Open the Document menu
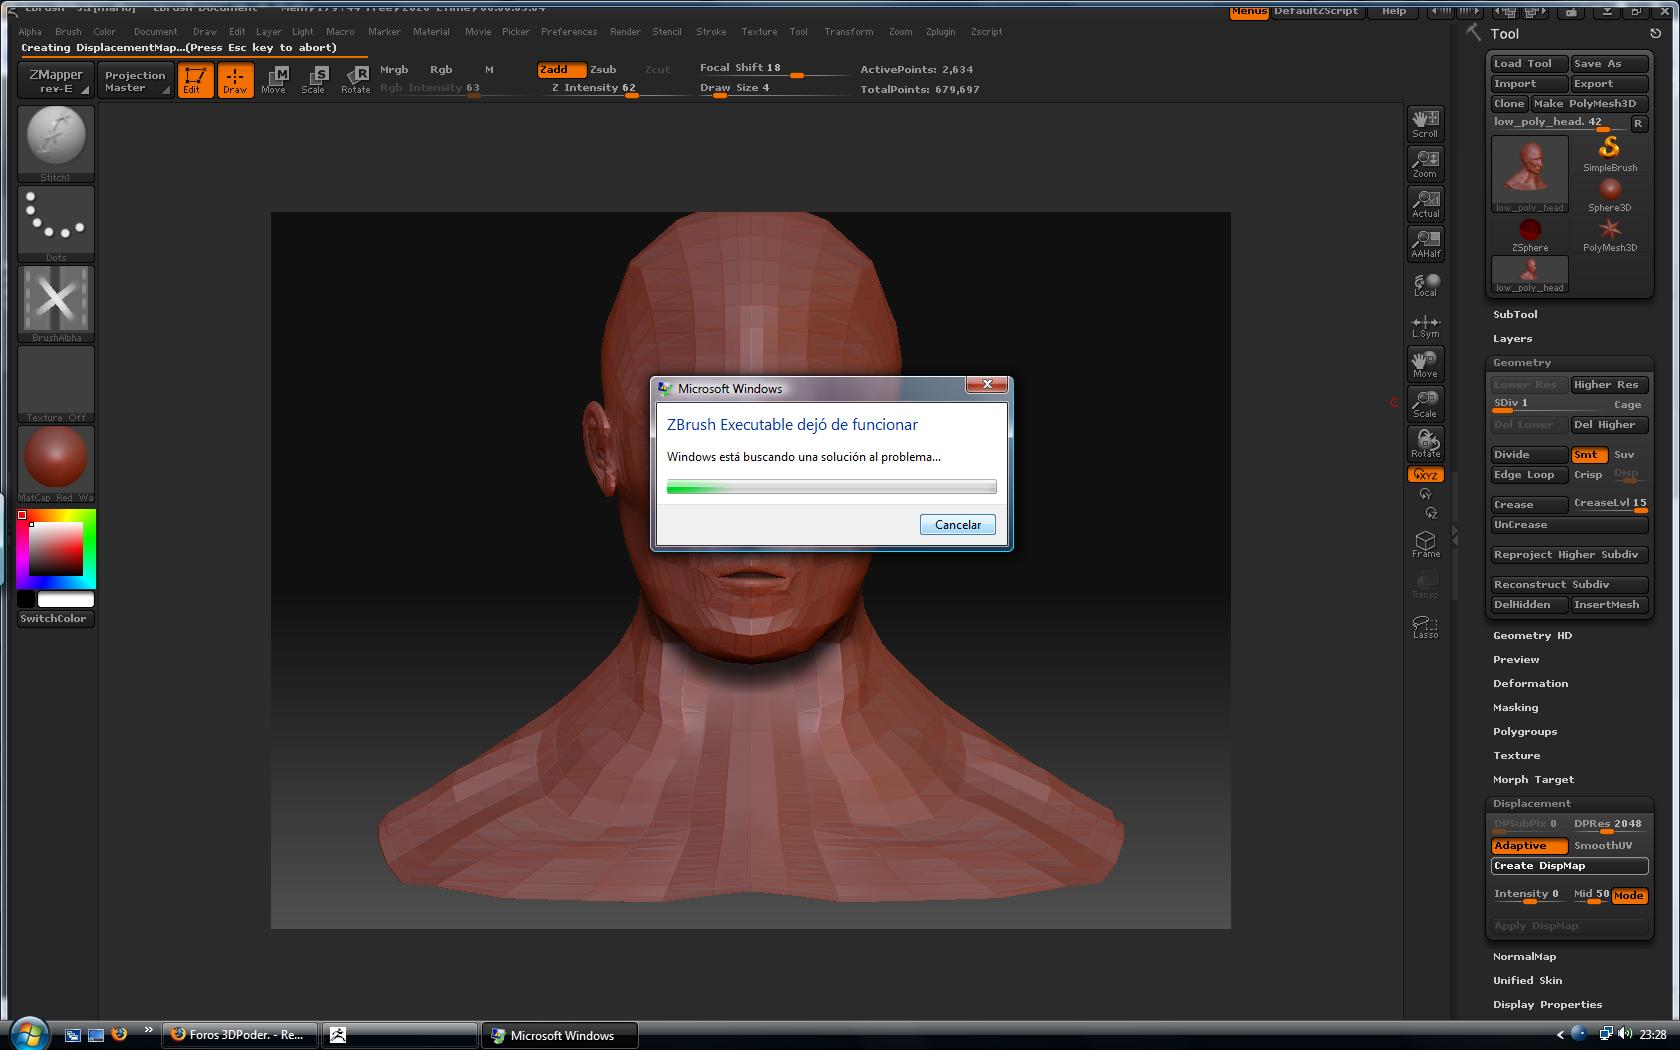 156,32
